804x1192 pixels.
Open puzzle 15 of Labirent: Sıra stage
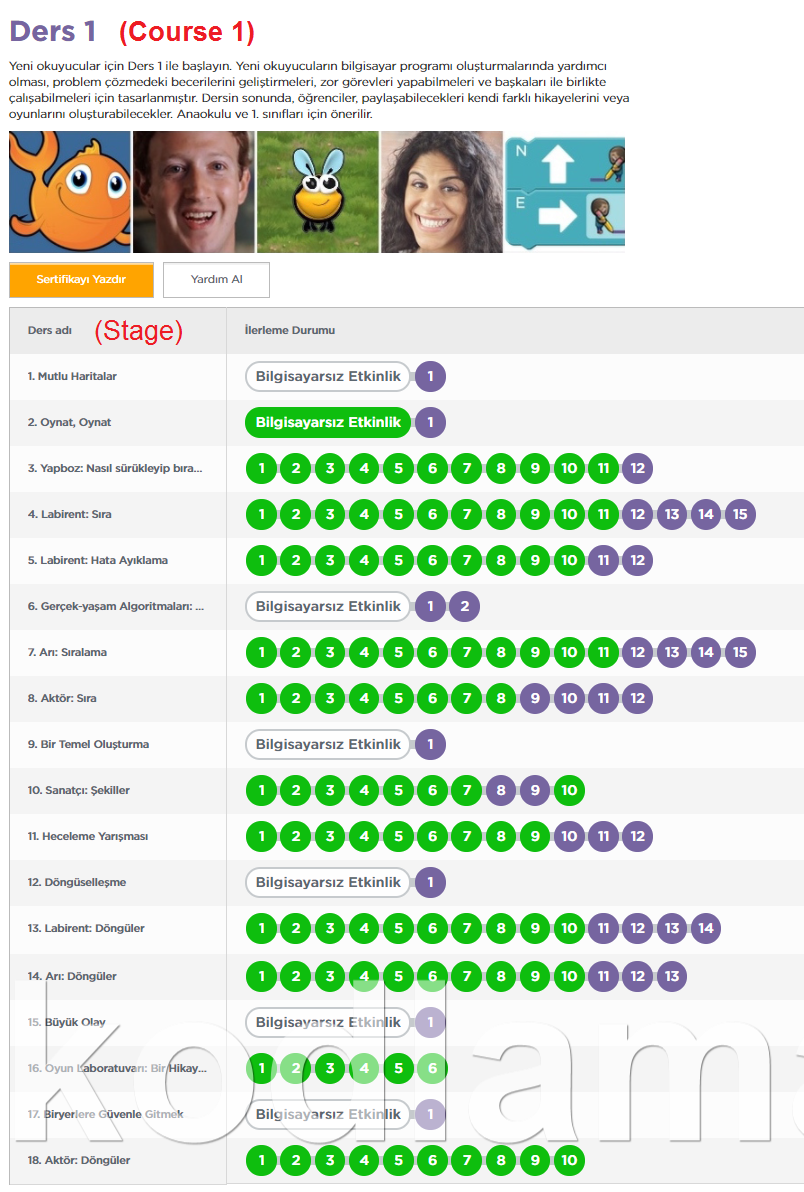point(740,515)
